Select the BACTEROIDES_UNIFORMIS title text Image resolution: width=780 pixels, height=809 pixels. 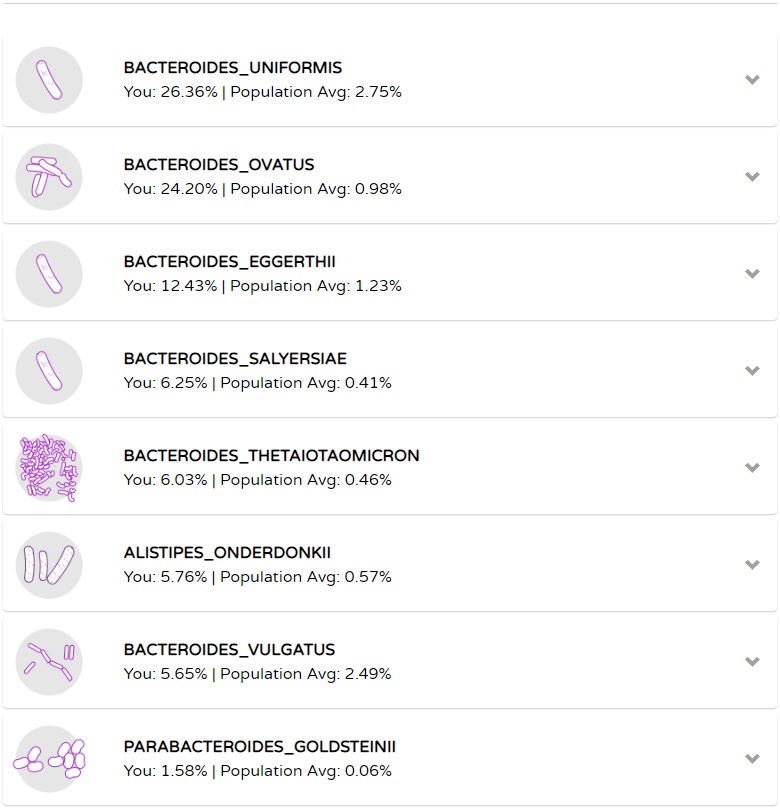(x=233, y=68)
